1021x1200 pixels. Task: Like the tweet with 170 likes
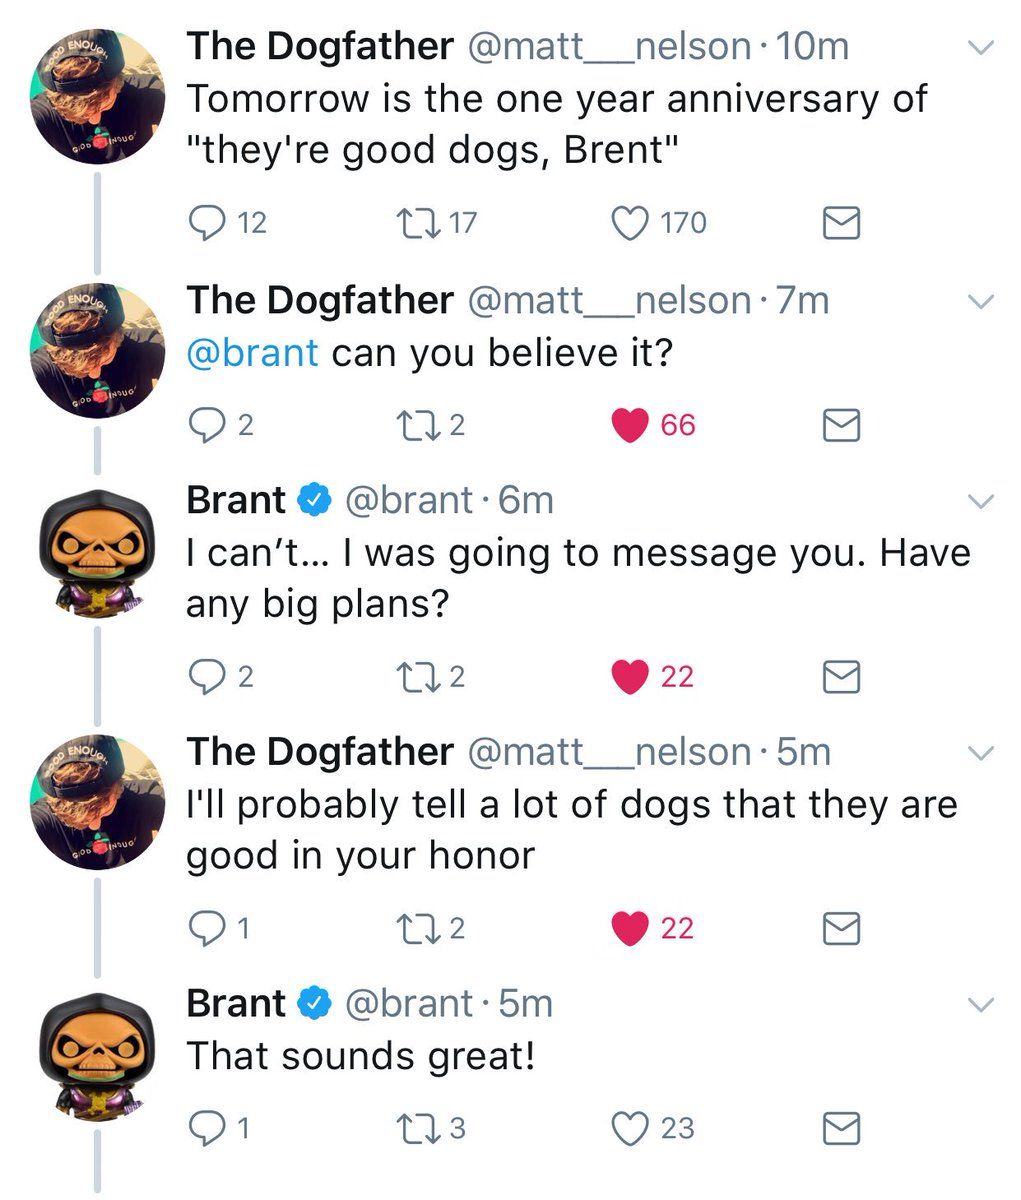click(x=630, y=222)
